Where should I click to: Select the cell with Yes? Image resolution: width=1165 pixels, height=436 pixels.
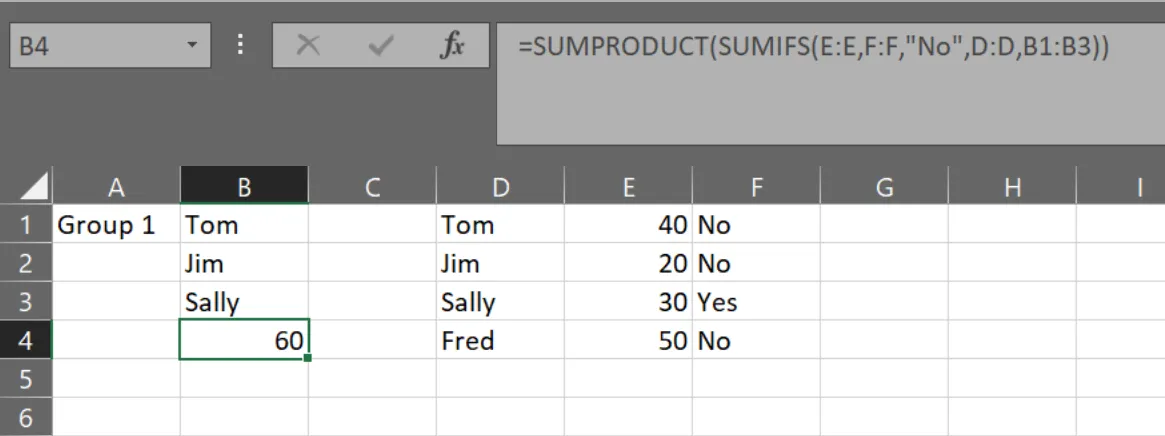click(756, 302)
